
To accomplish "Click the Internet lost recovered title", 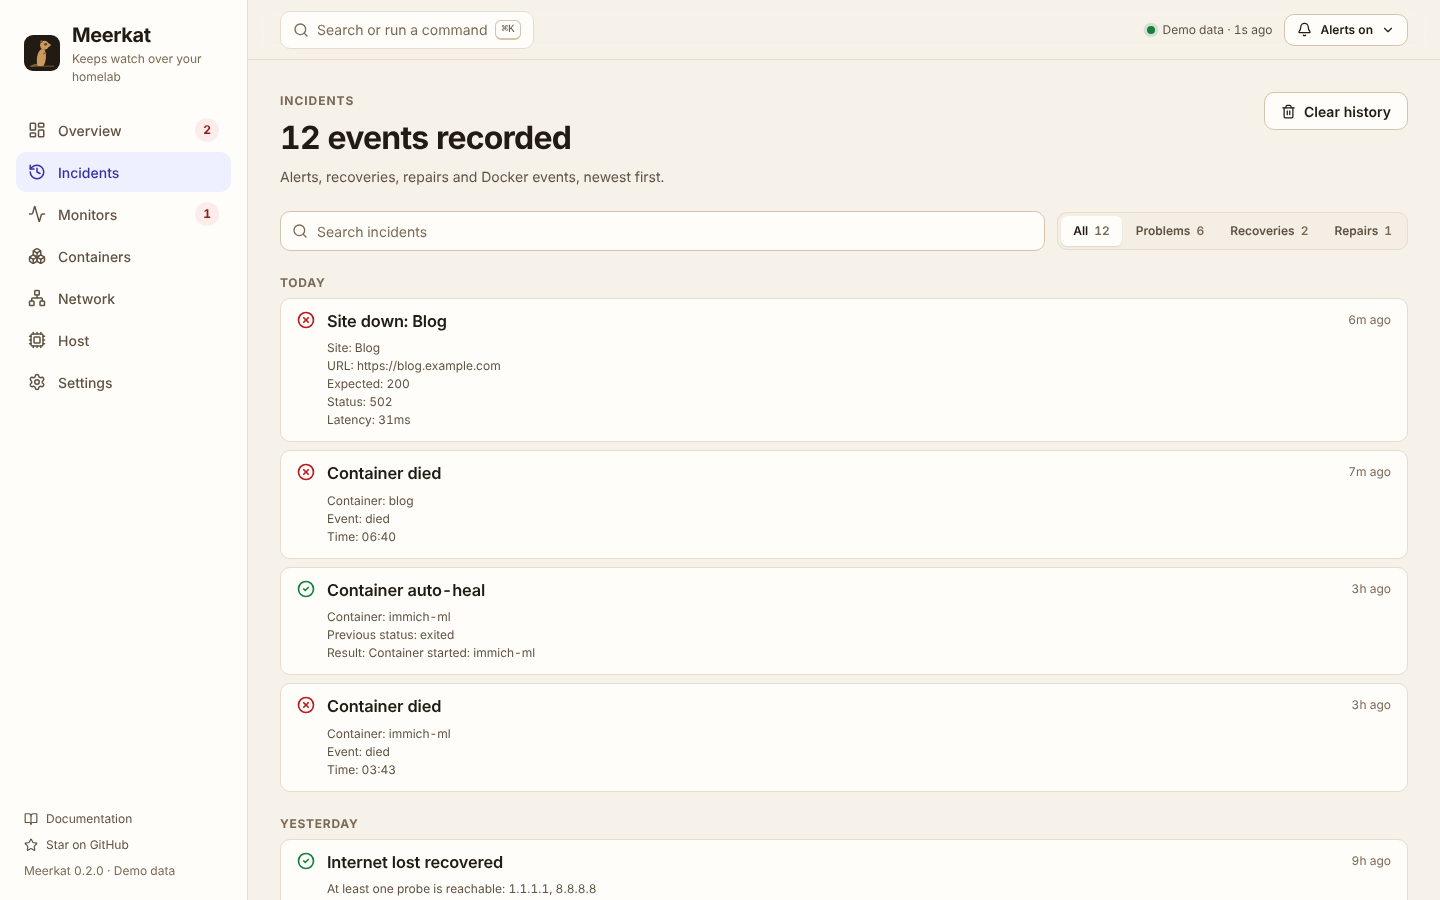I will (x=415, y=862).
